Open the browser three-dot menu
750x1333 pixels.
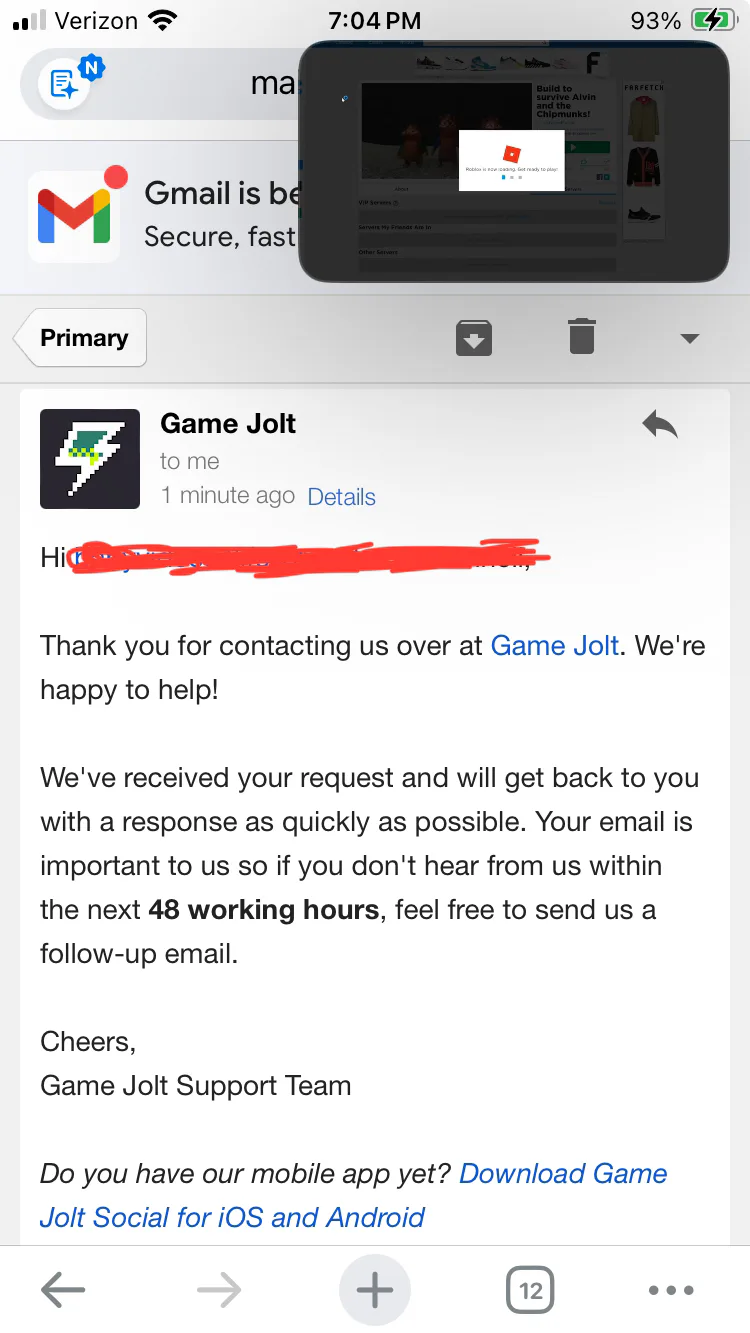[671, 1290]
